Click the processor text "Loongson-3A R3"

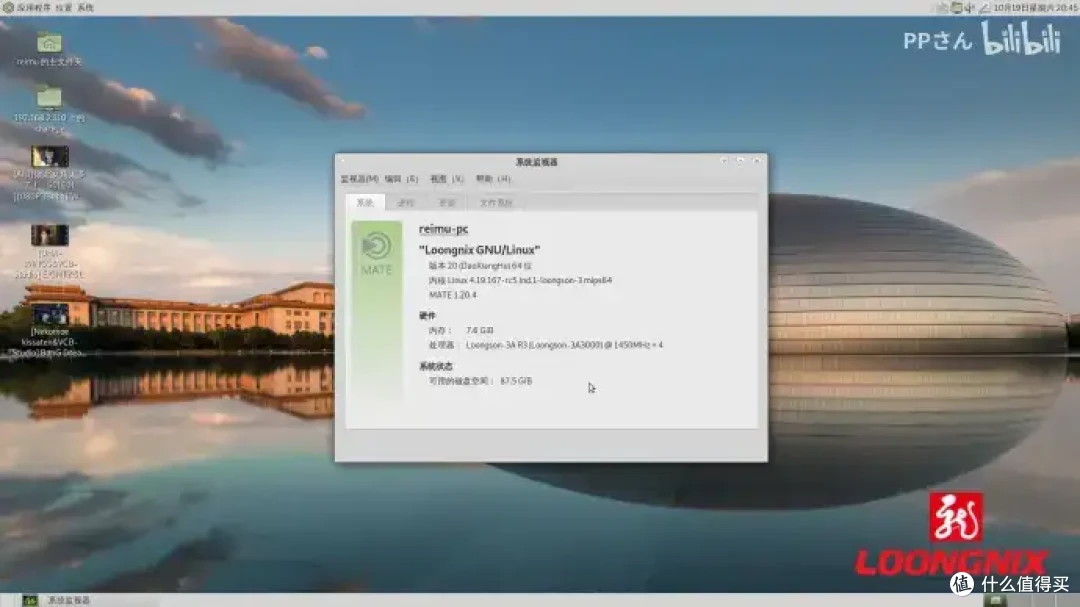[564, 344]
